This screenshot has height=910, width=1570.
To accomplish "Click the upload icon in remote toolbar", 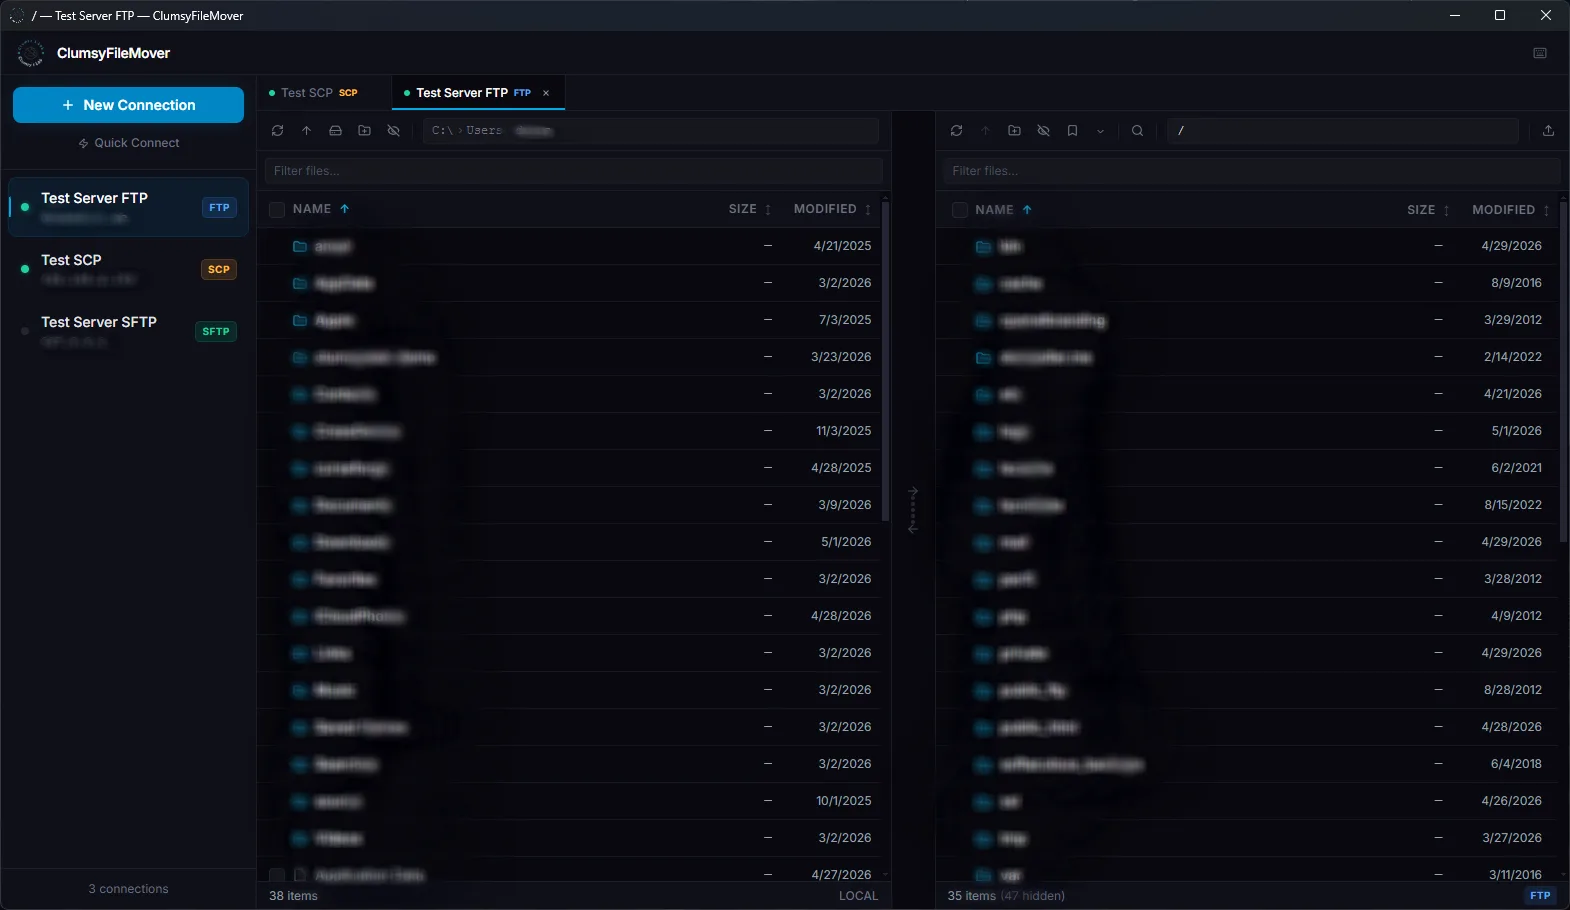I will (1548, 131).
